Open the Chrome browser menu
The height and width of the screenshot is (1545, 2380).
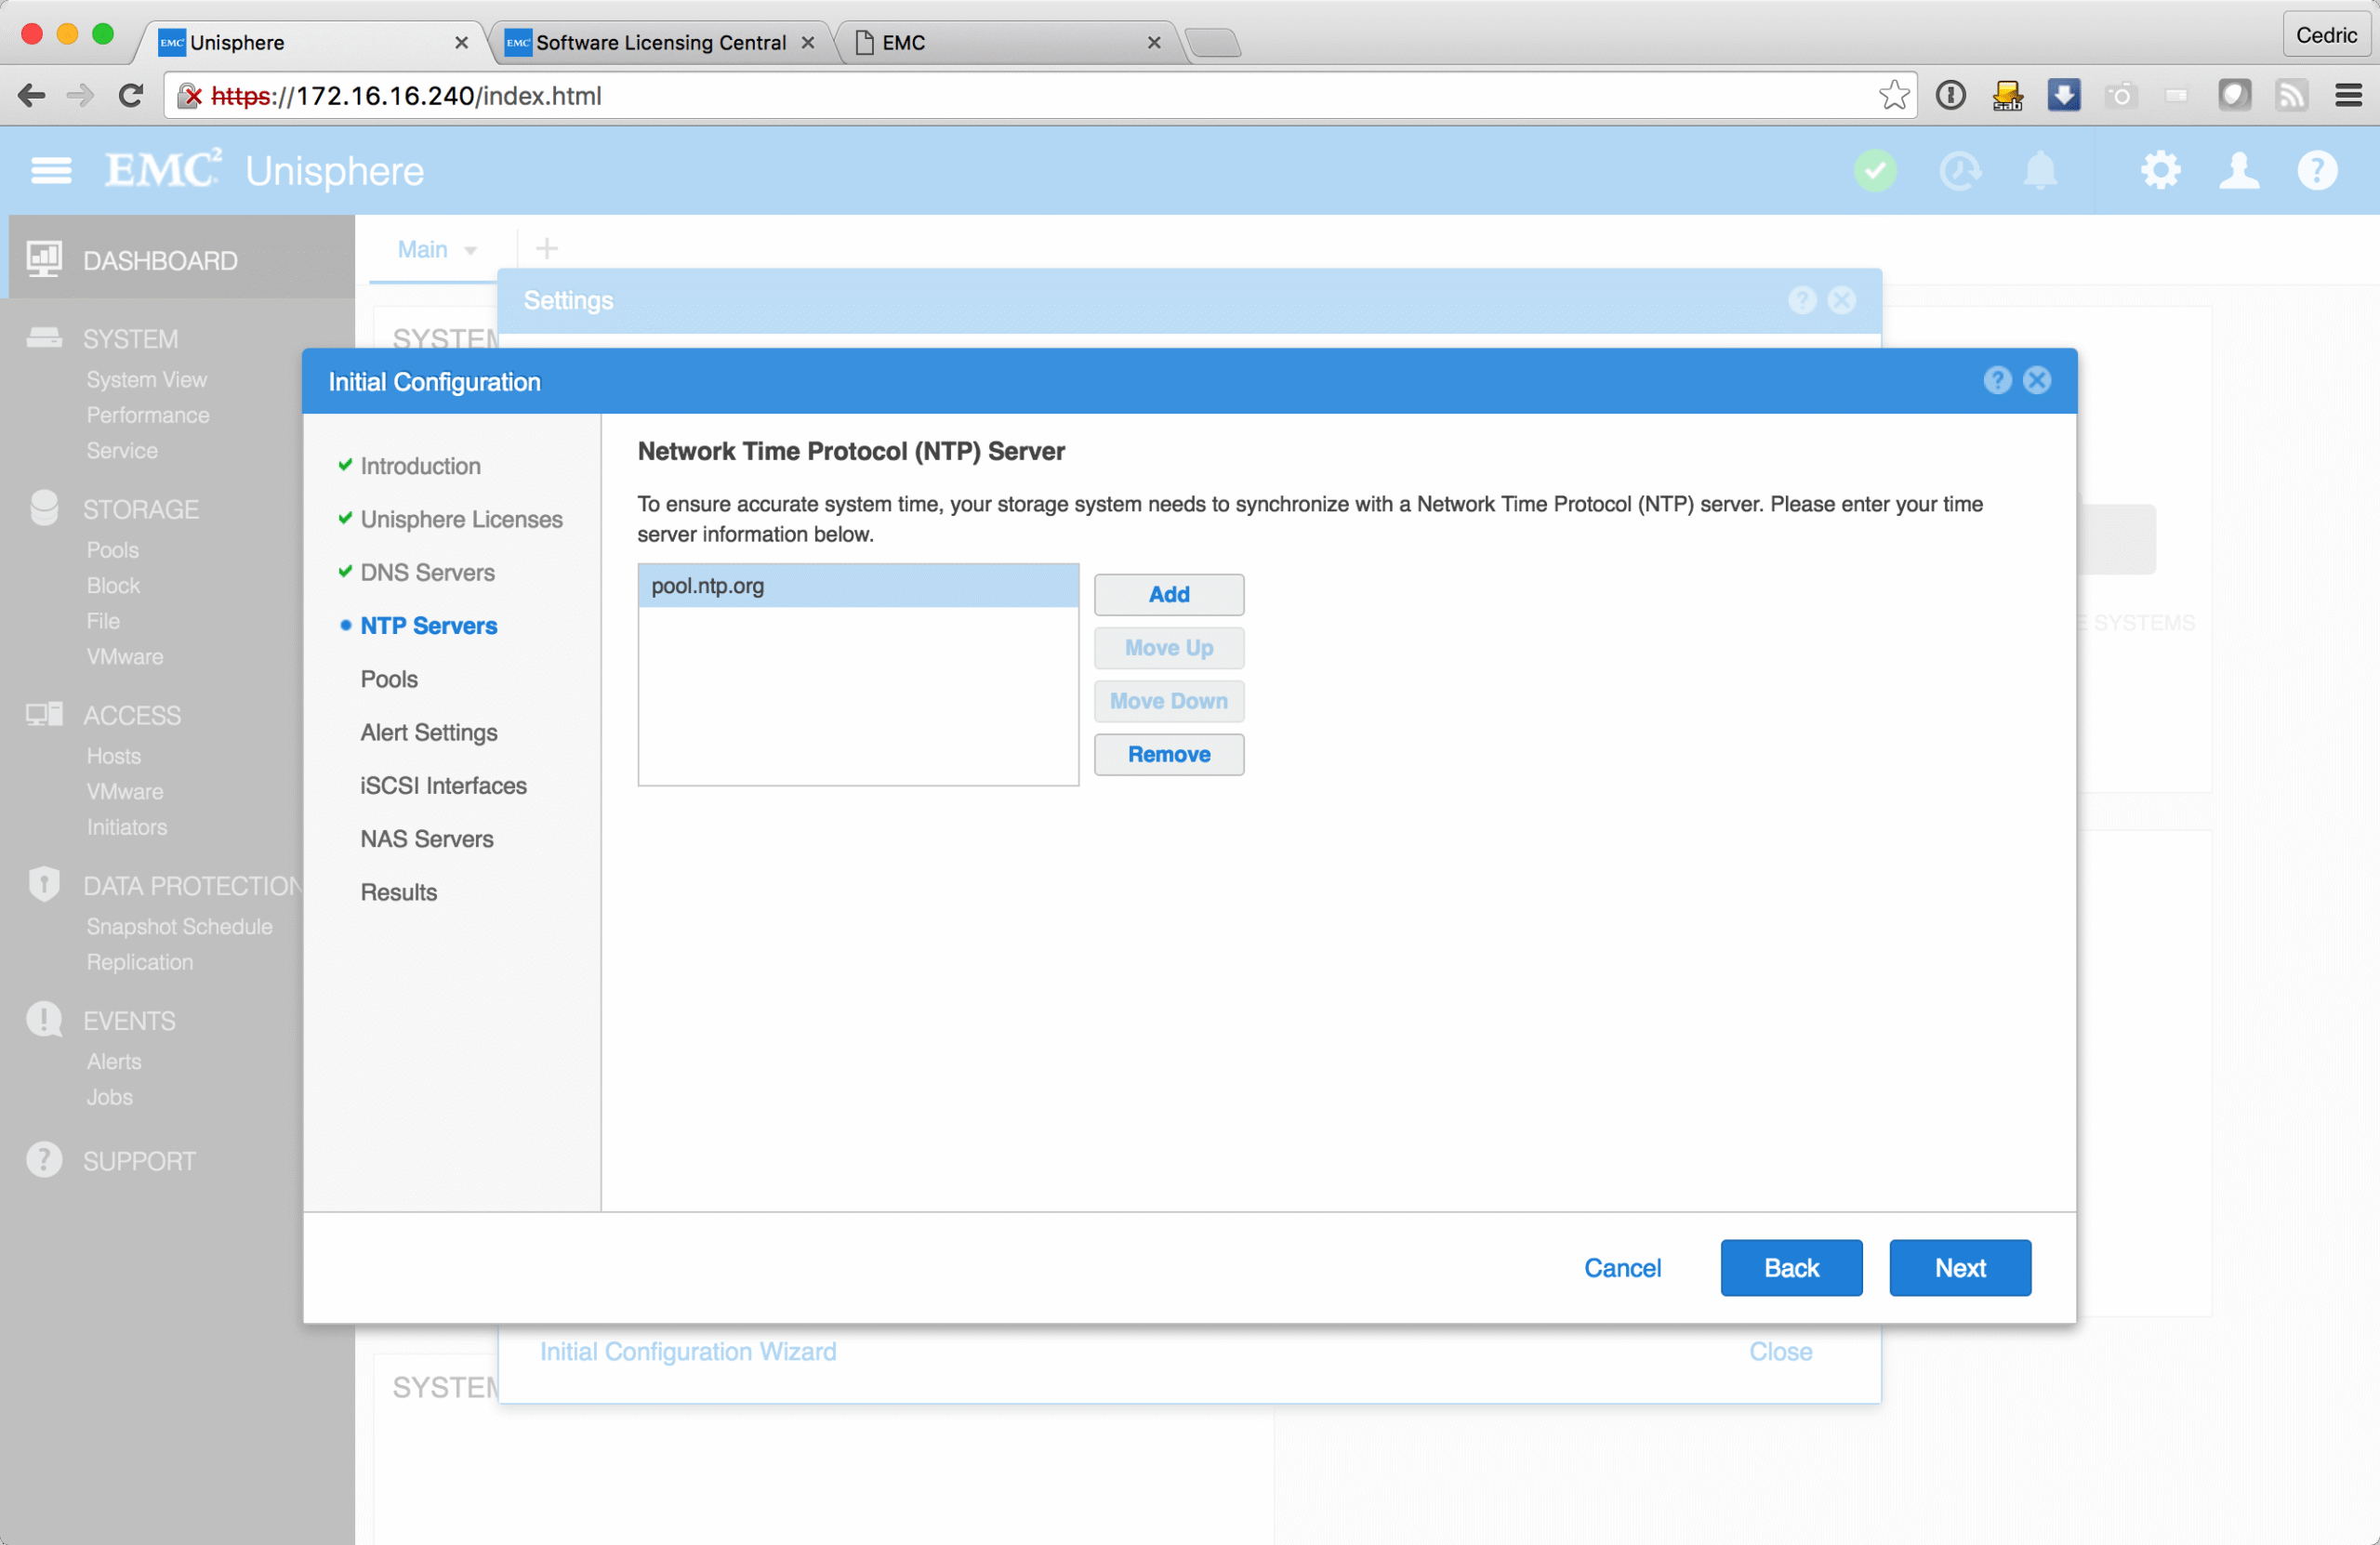click(x=2348, y=96)
